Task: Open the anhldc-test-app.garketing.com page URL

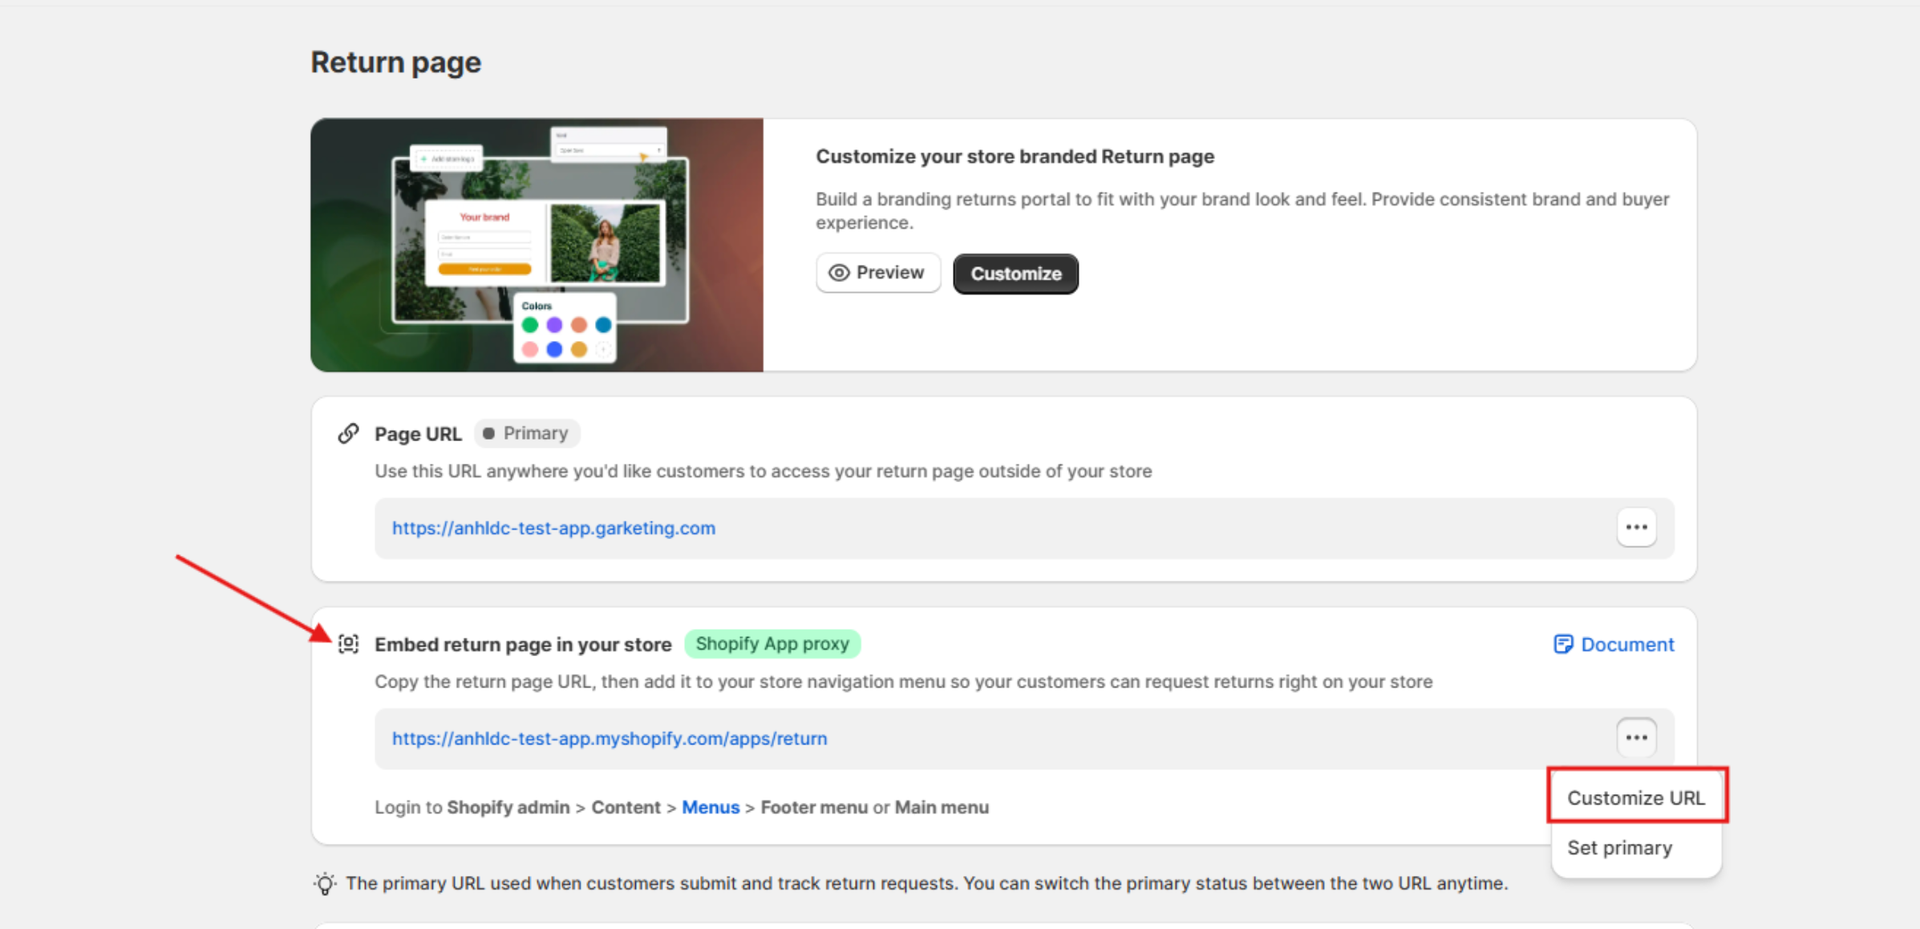Action: click(553, 528)
